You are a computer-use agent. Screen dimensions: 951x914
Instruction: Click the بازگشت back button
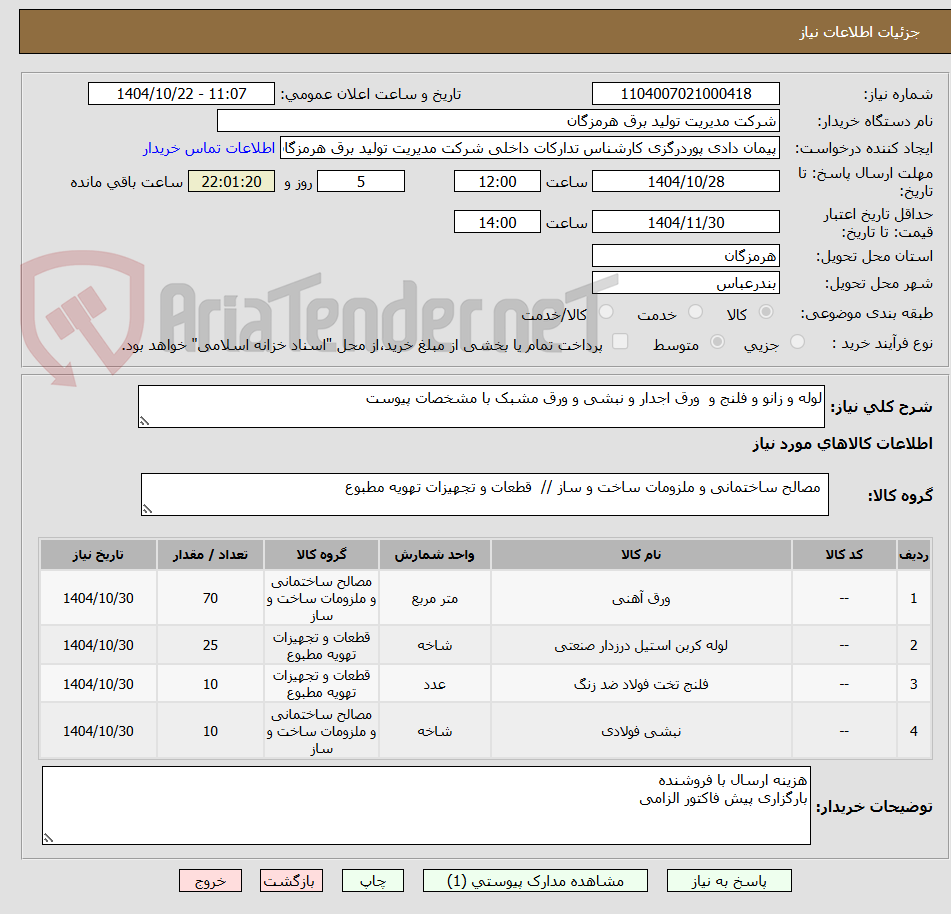coord(291,881)
